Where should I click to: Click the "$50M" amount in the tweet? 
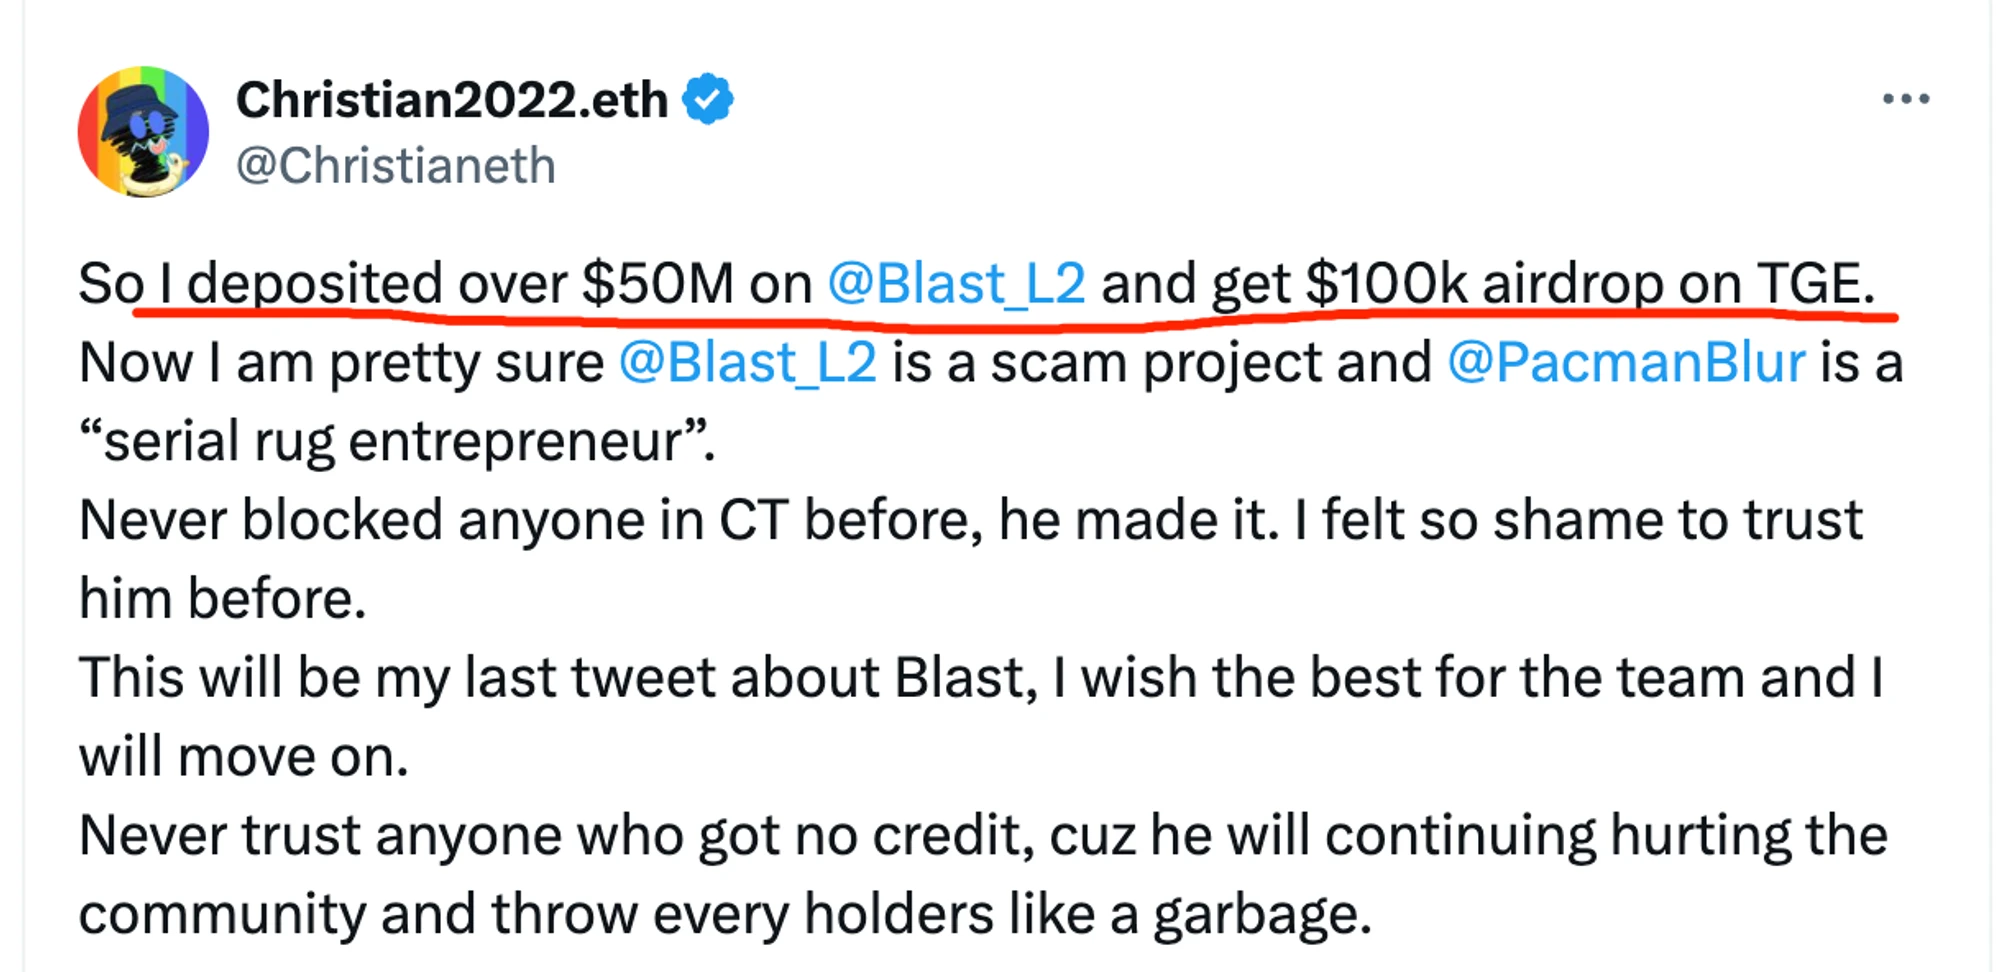click(658, 283)
